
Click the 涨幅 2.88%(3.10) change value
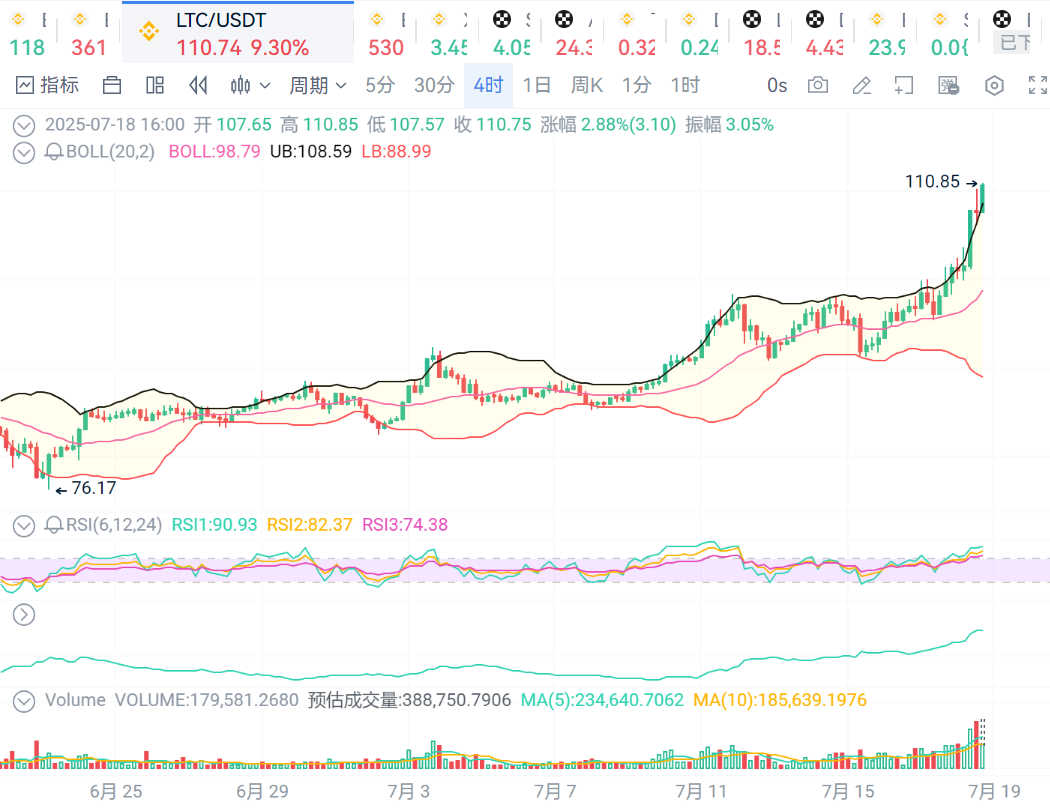point(608,125)
